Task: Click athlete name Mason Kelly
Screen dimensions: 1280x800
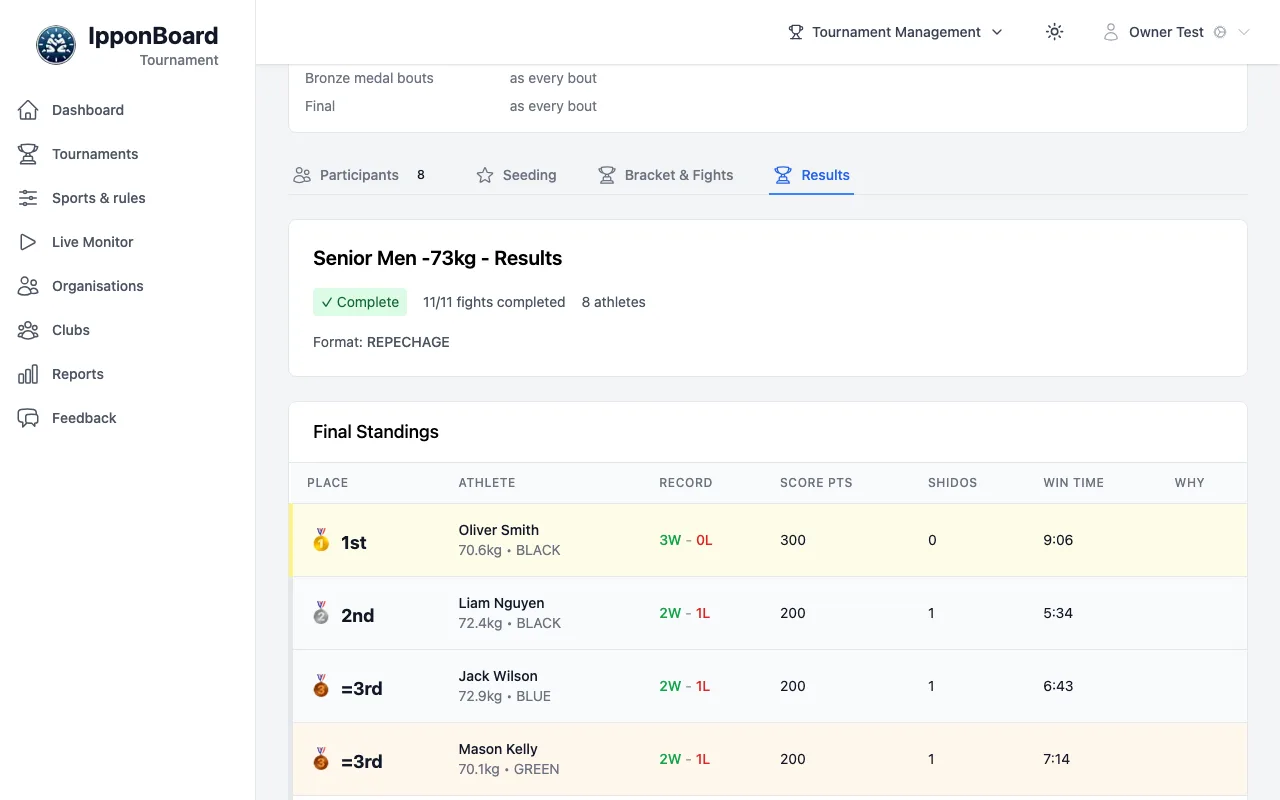Action: 498,749
